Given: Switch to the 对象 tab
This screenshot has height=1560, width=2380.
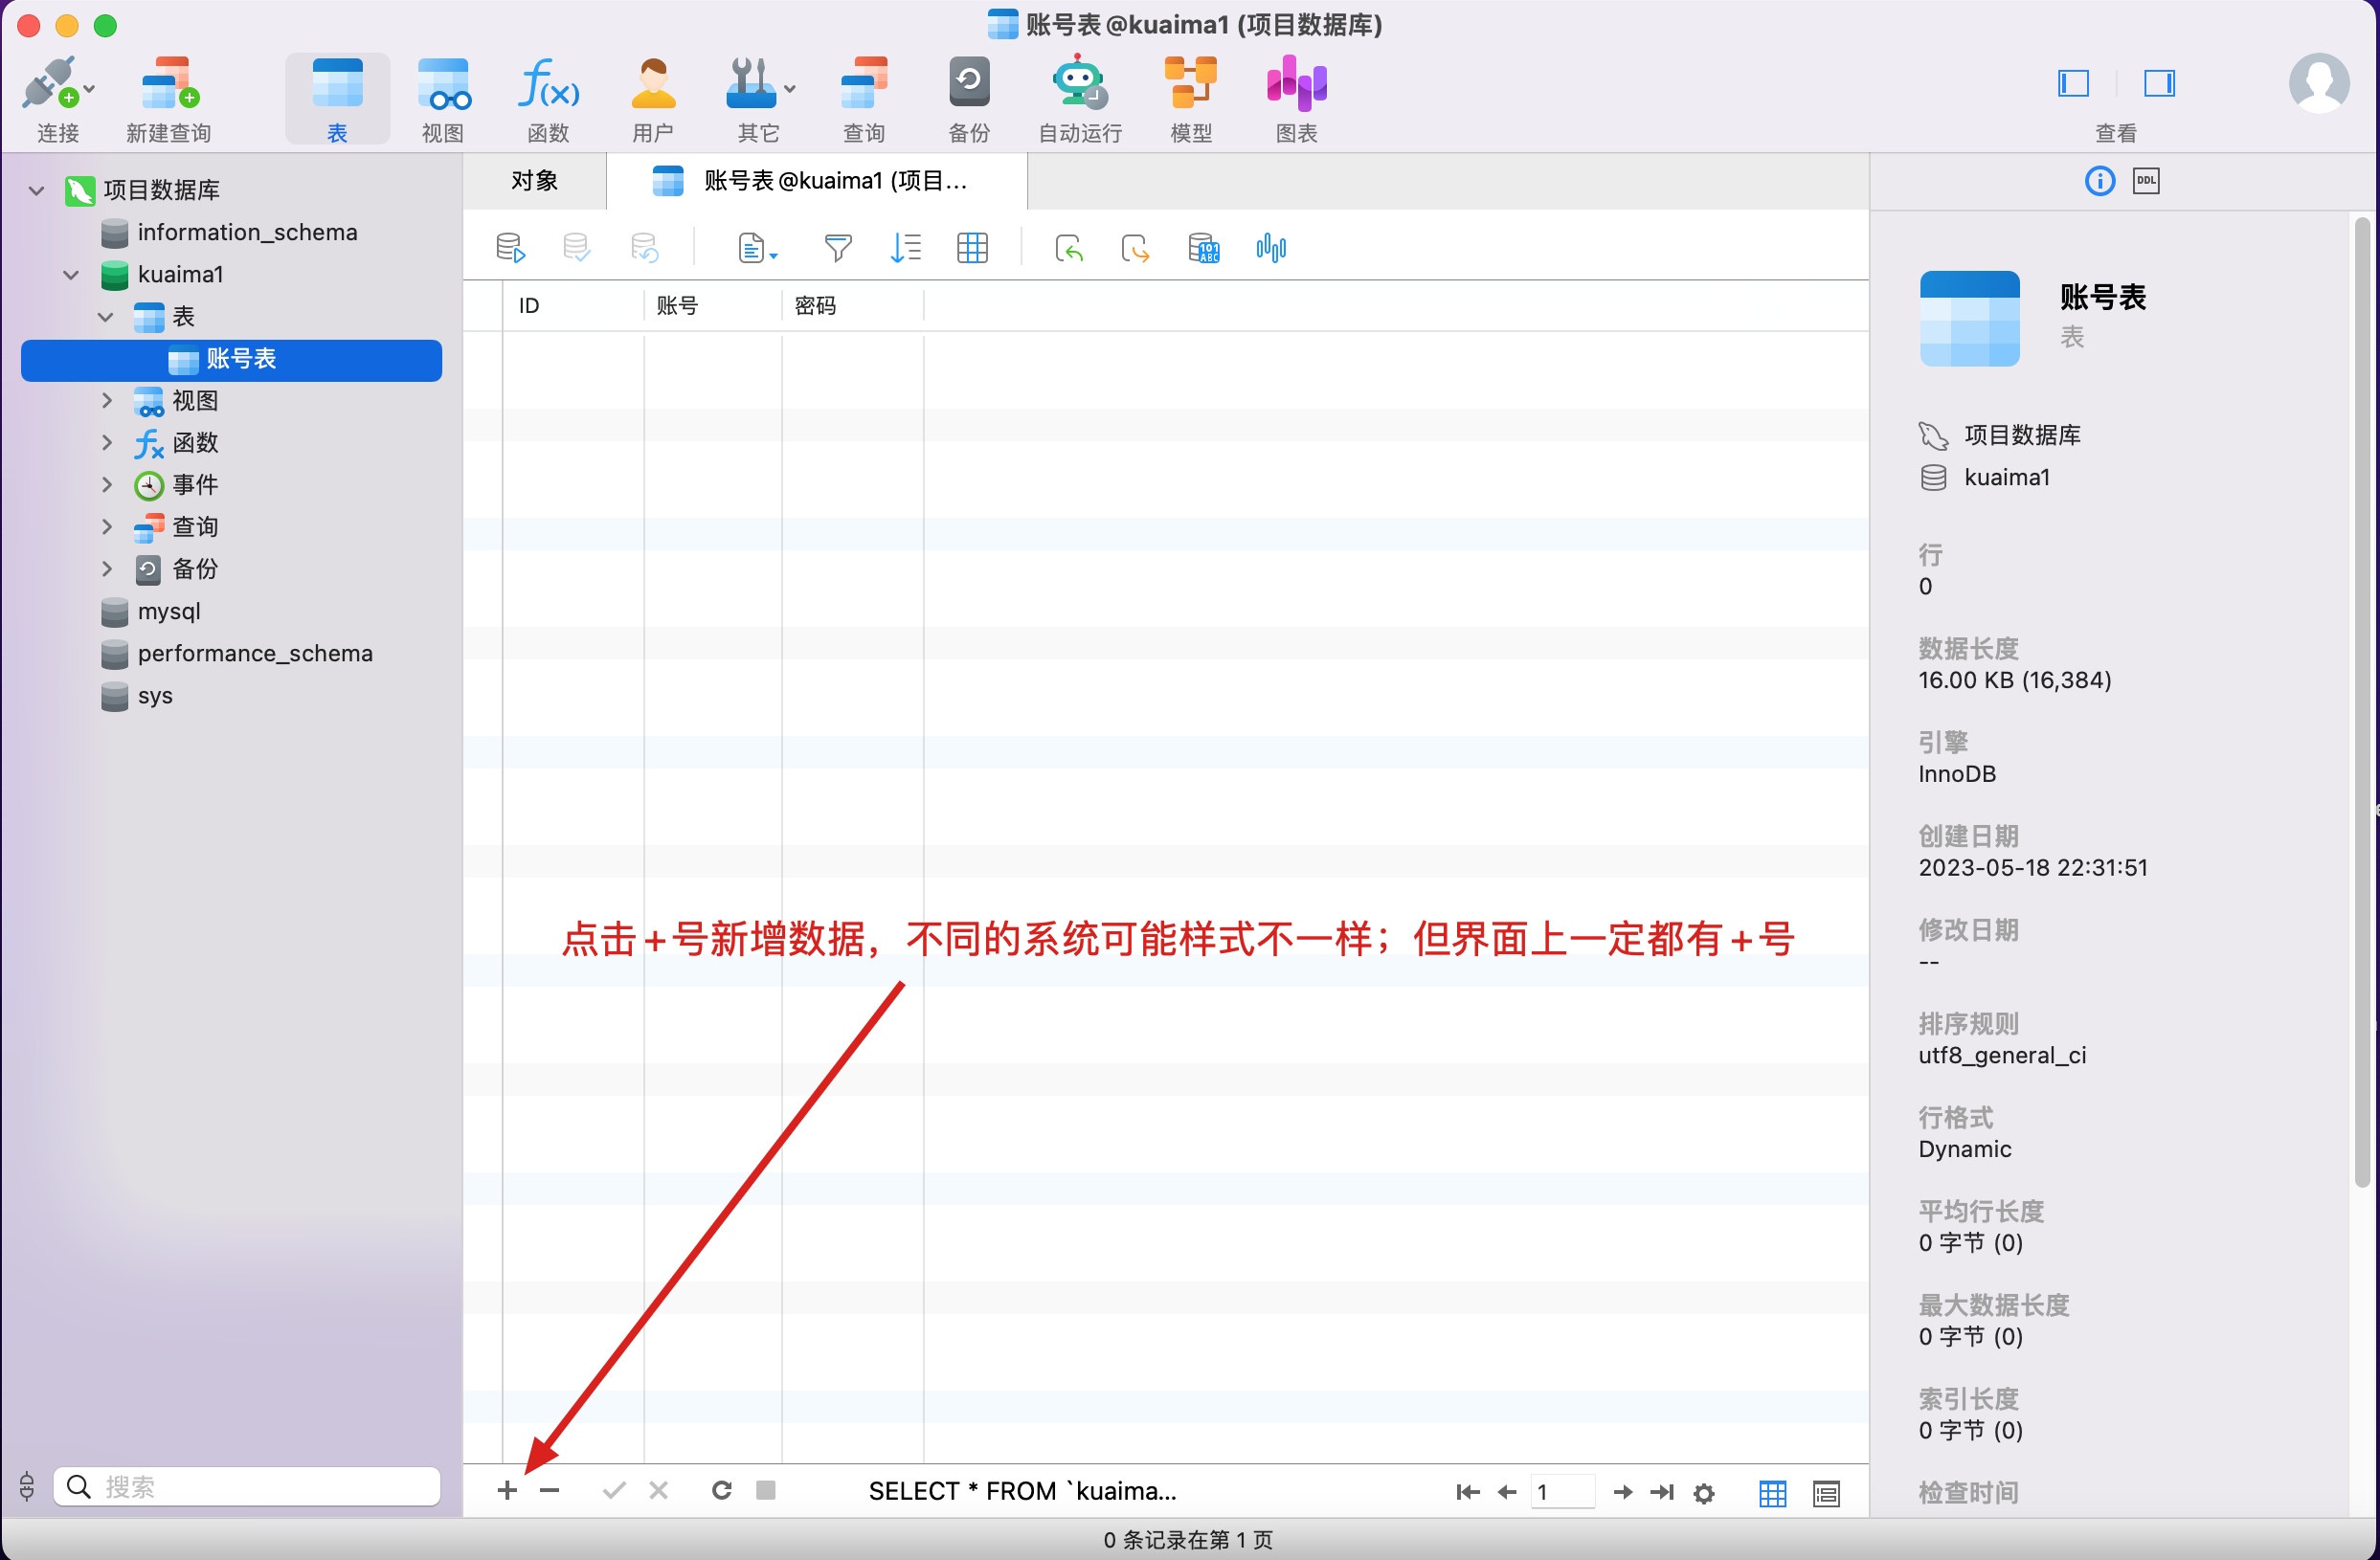Looking at the screenshot, I should (535, 181).
